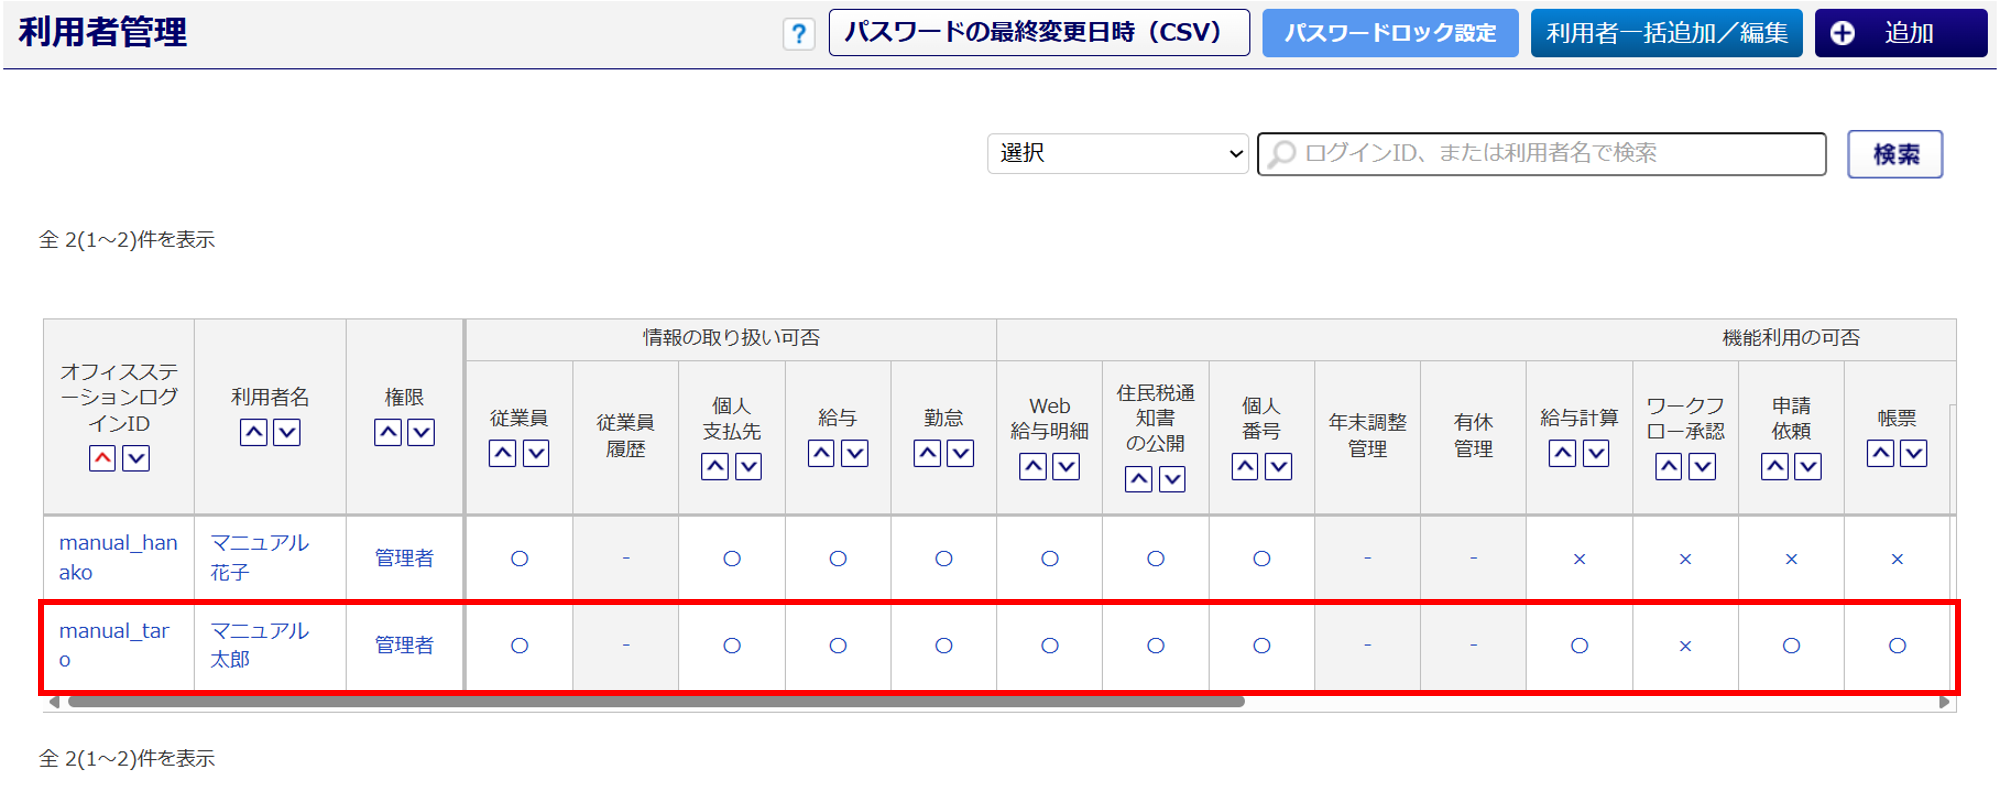Click the blue question mark help icon
This screenshot has height=791, width=2000.
click(x=798, y=34)
